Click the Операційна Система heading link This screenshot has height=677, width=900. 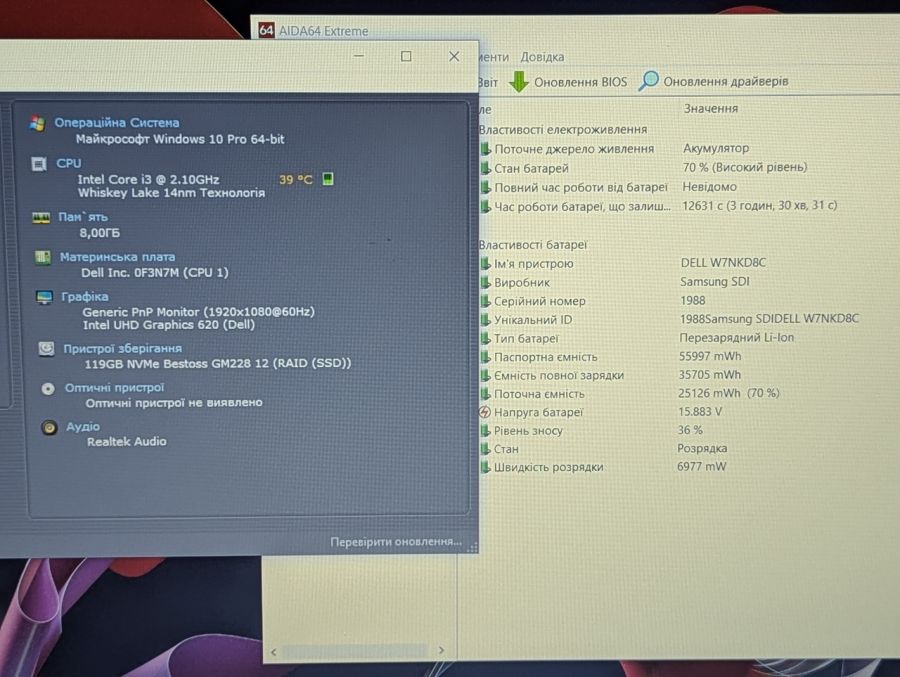117,122
